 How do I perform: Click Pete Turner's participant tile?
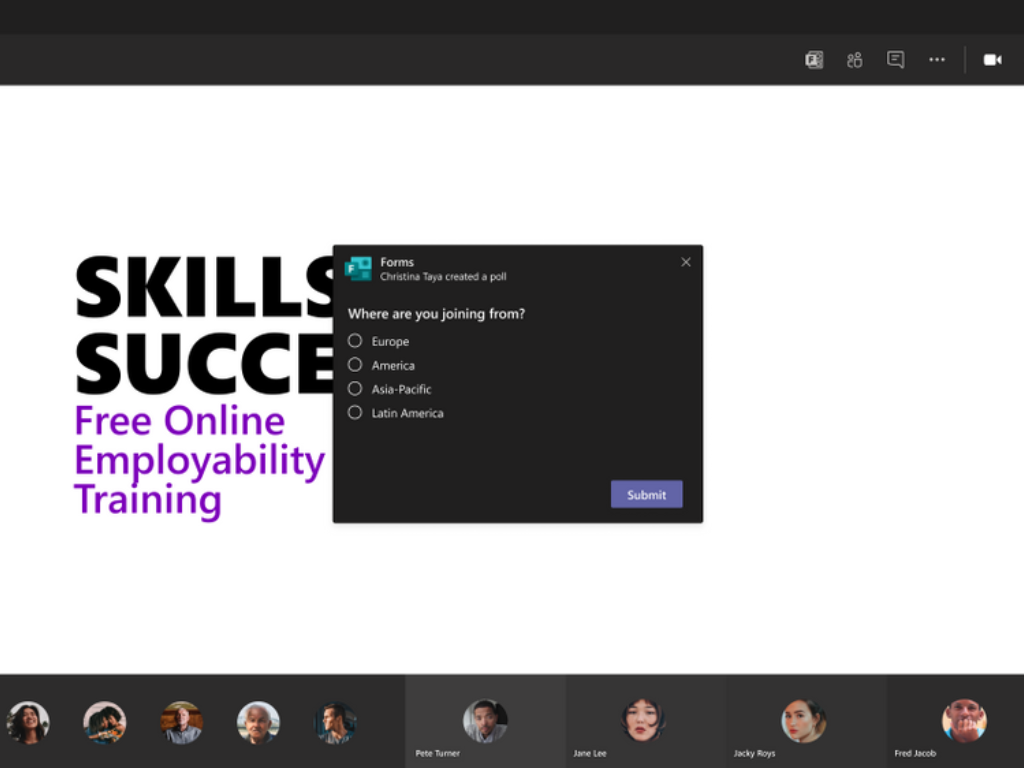tap(485, 721)
